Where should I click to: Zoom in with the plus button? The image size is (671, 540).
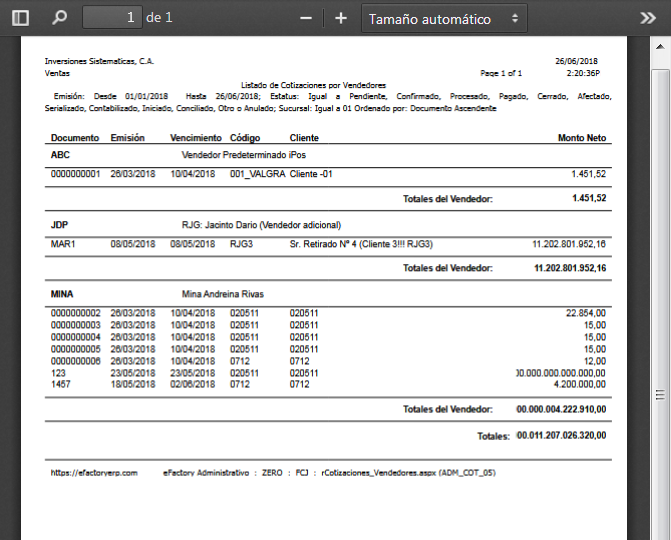(341, 18)
